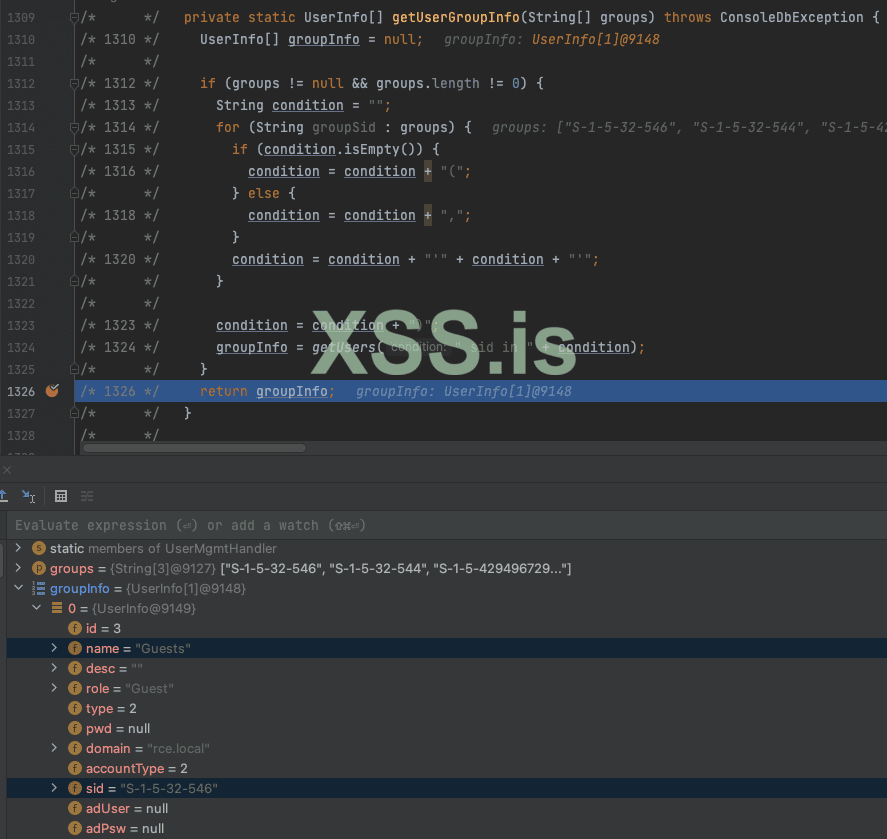Screen dimensions: 887x839
Task: Collapse the groupInfo variable node
Action: pos(18,588)
